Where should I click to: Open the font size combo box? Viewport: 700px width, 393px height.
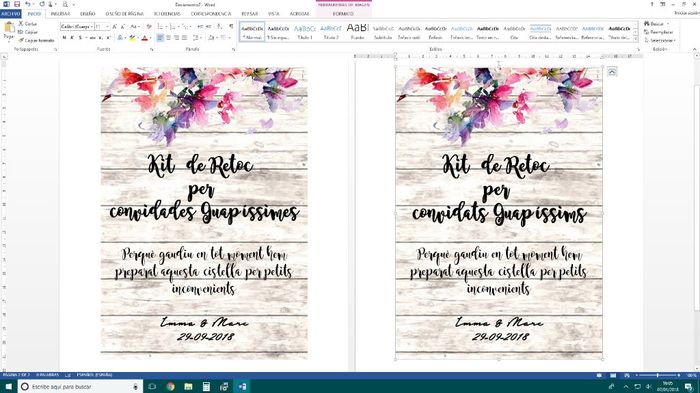pyautogui.click(x=102, y=27)
